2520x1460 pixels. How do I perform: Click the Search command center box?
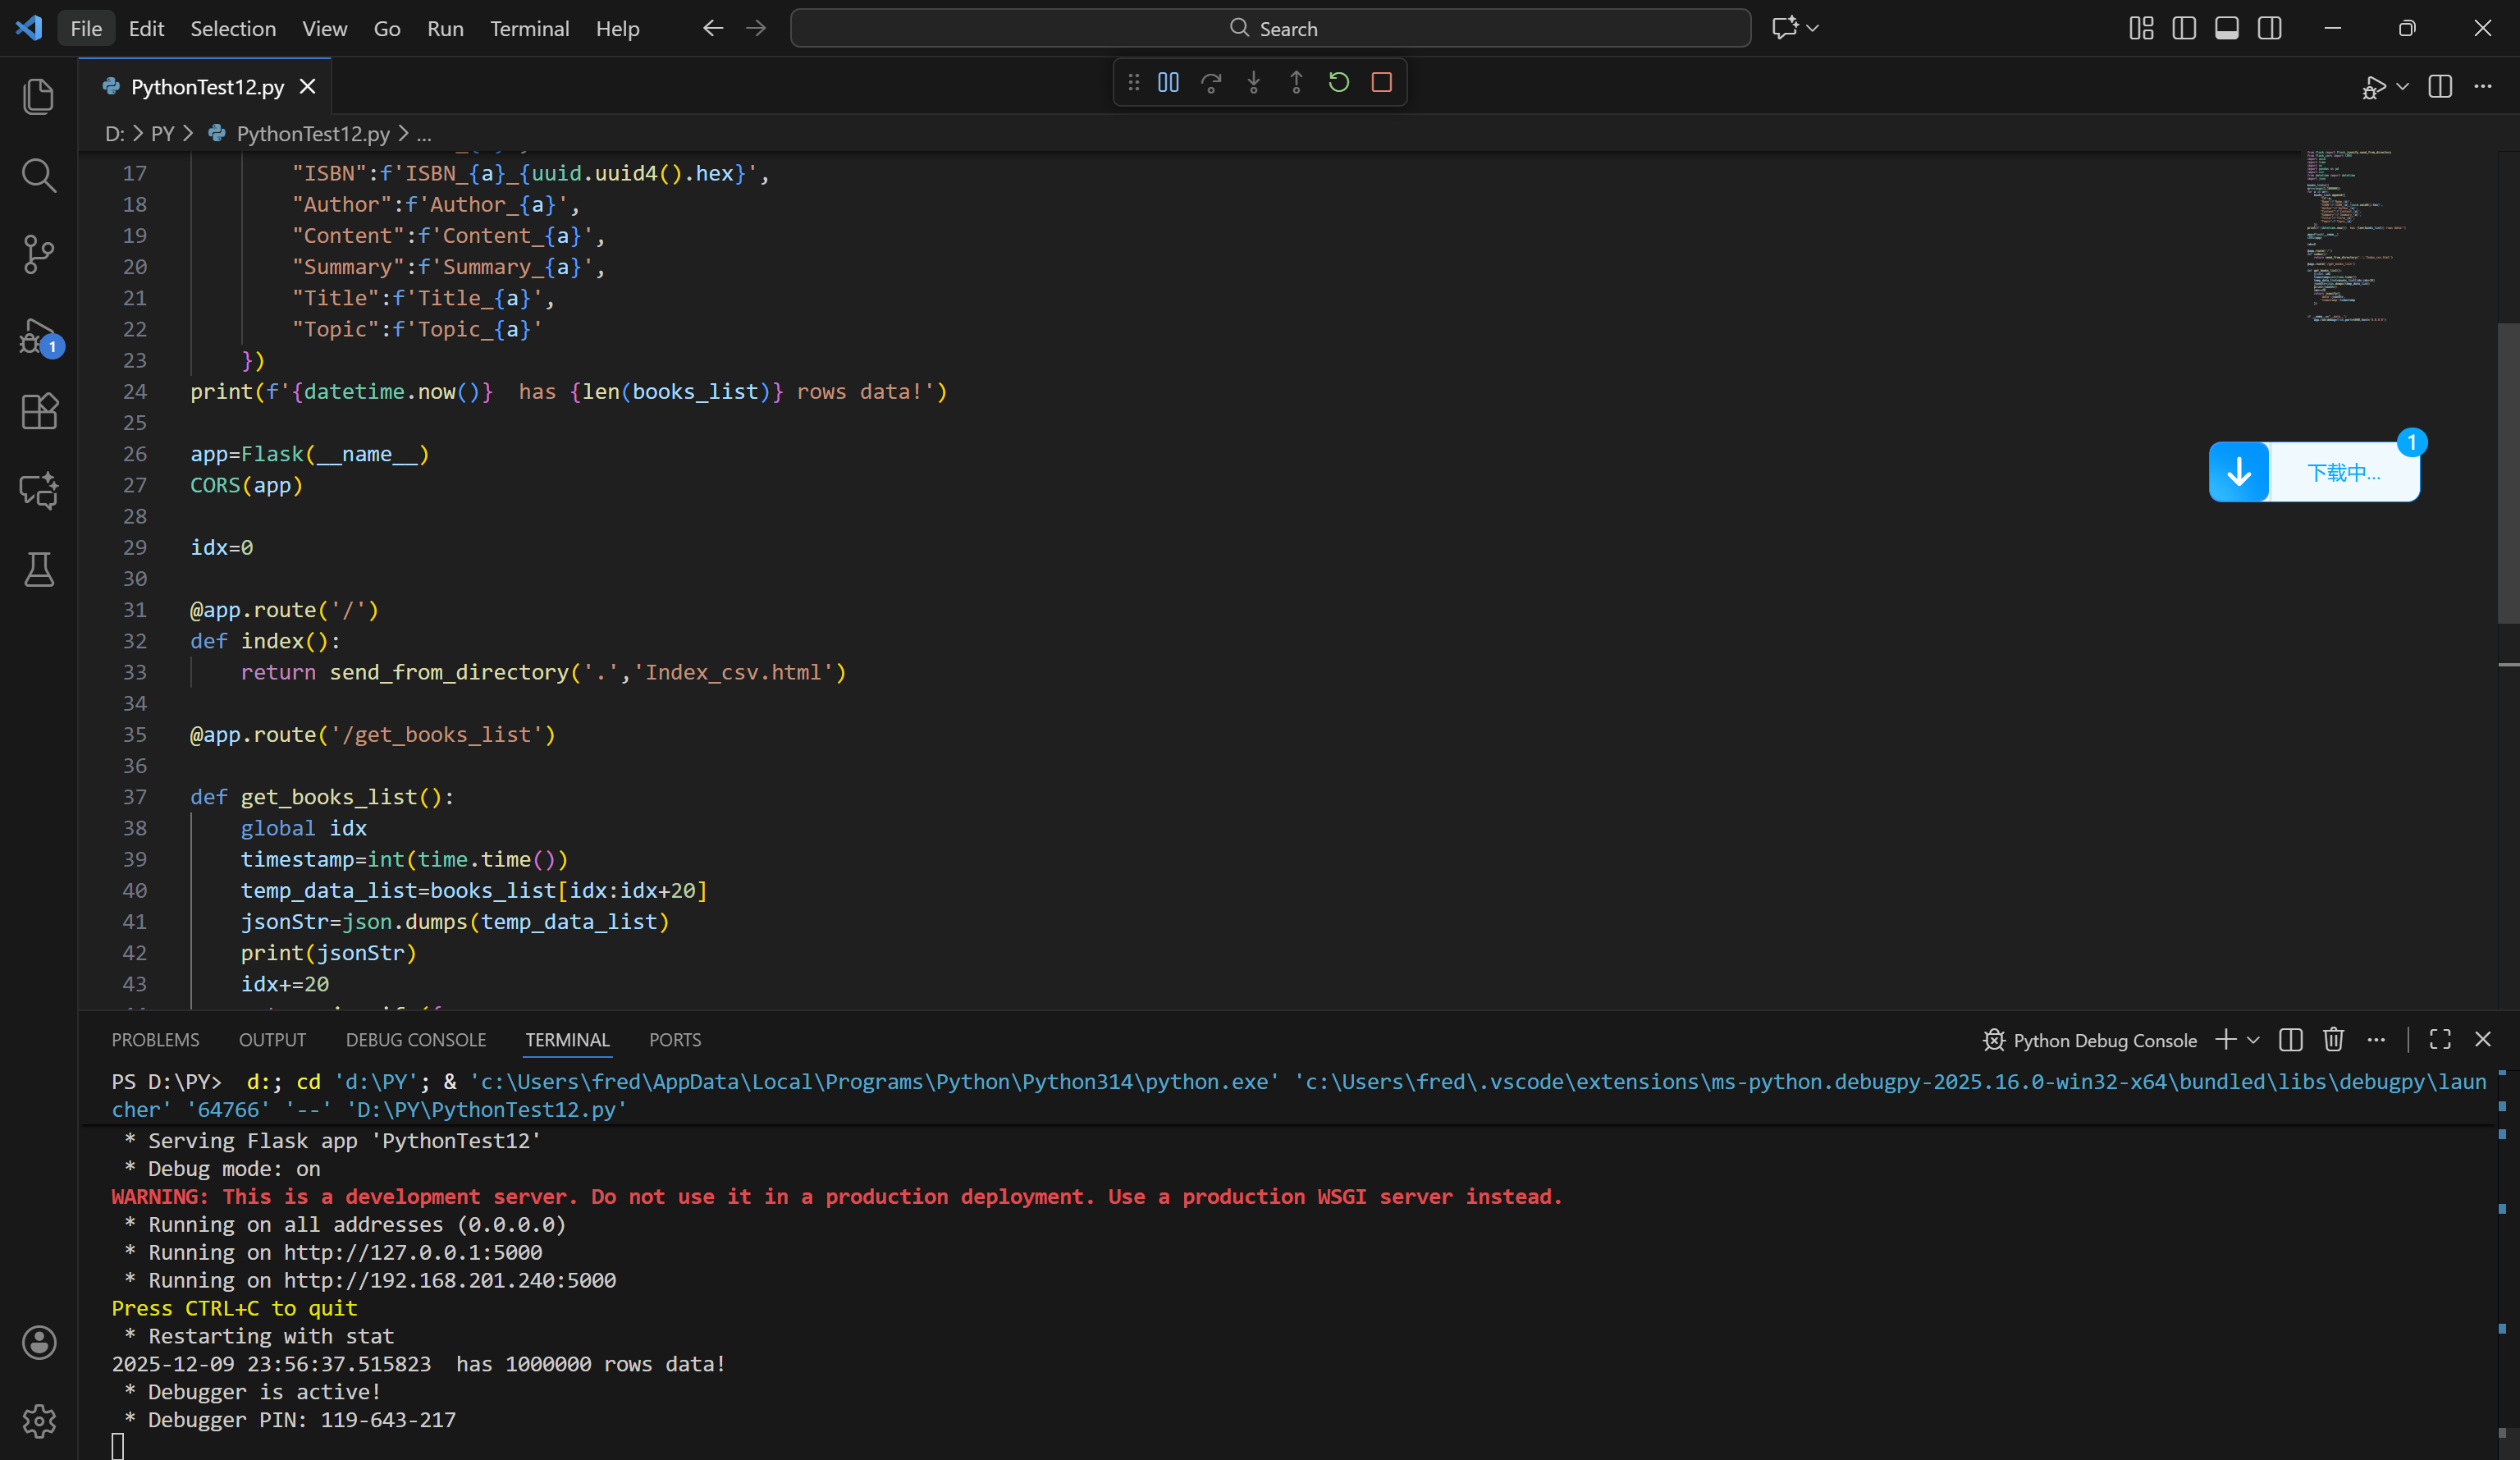pos(1270,28)
